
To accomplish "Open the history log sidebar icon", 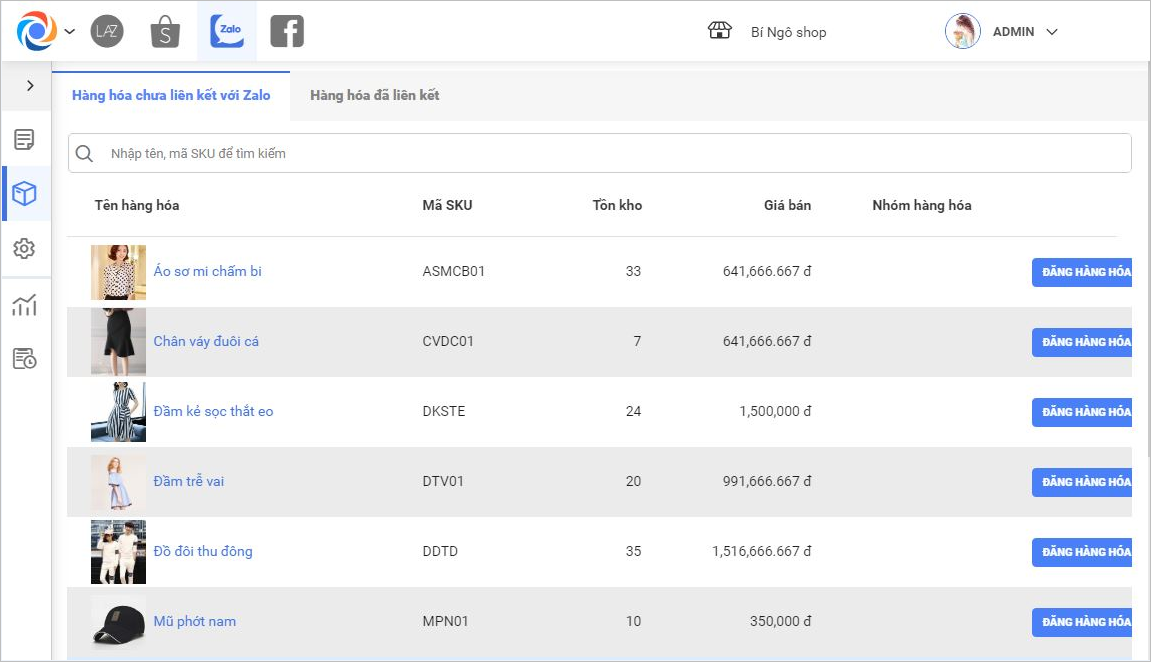I will 25,359.
